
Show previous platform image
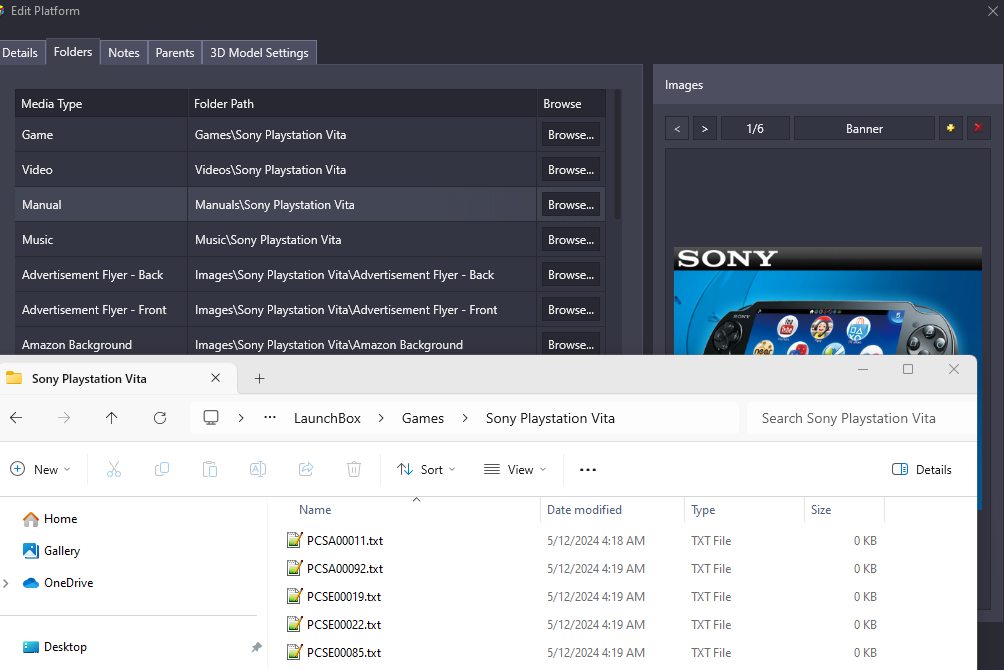click(677, 128)
